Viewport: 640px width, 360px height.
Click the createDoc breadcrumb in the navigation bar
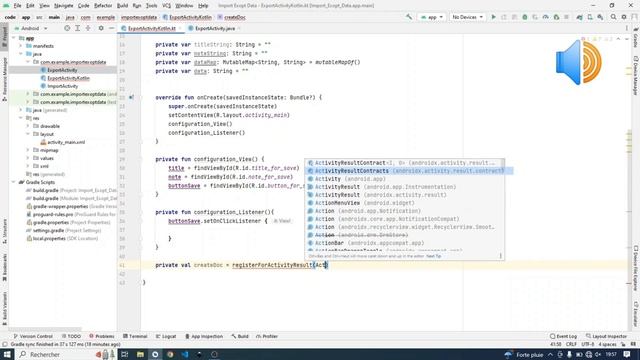tap(231, 17)
